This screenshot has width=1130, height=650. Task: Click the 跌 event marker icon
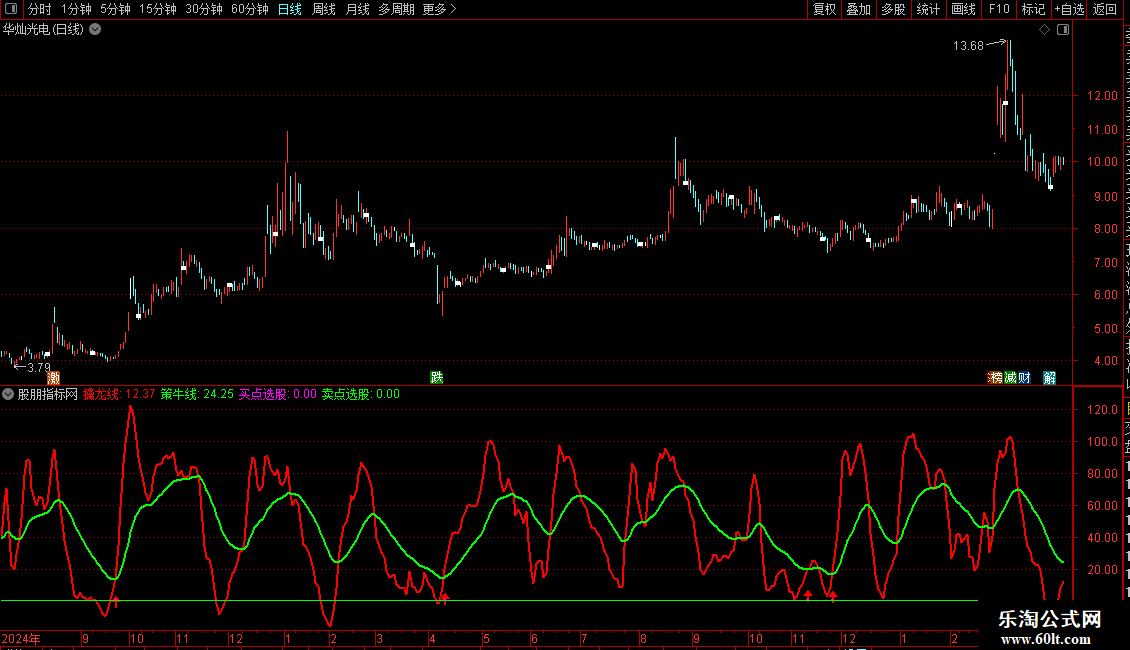436,378
